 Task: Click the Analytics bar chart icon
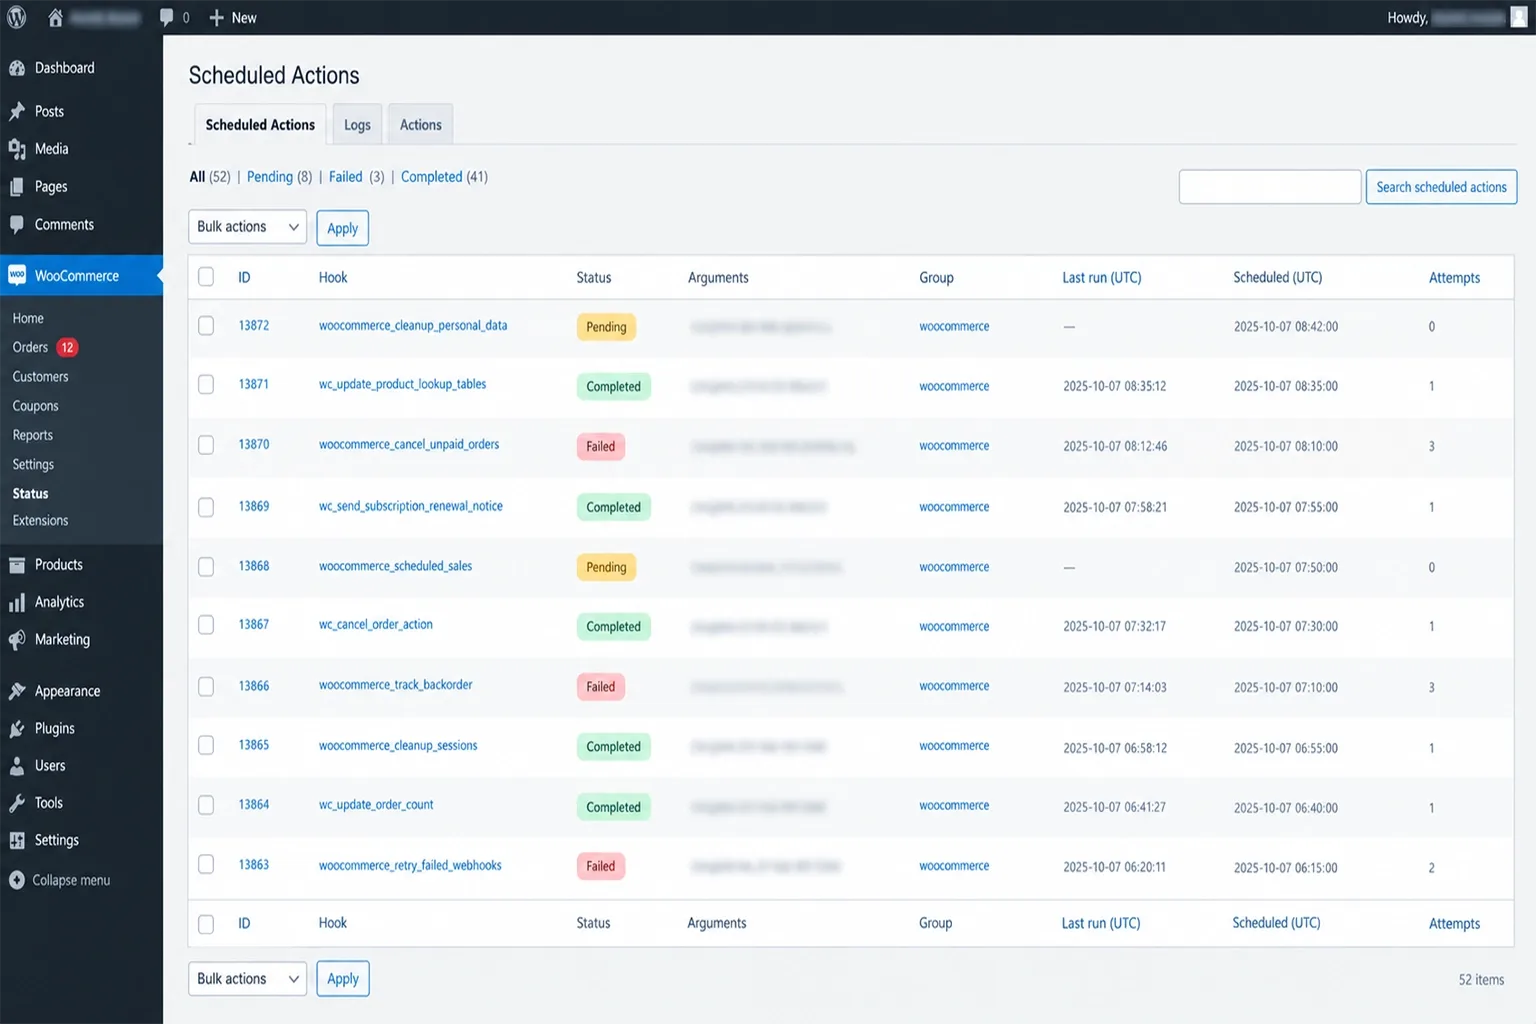tap(17, 602)
